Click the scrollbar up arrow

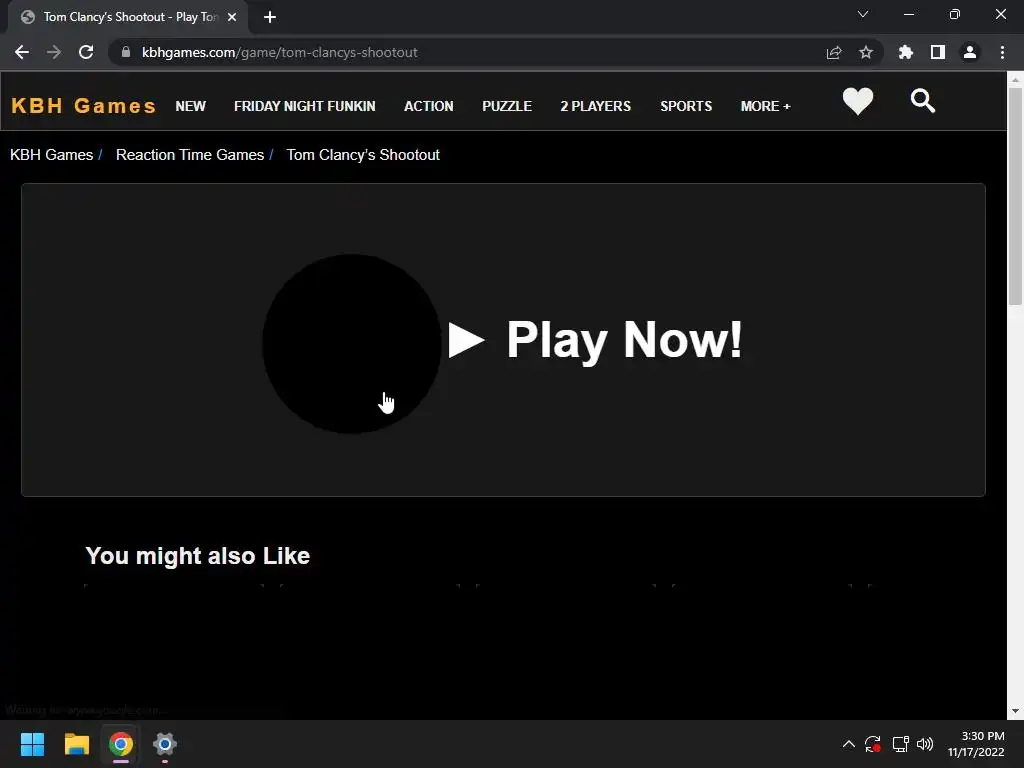pyautogui.click(x=1015, y=80)
